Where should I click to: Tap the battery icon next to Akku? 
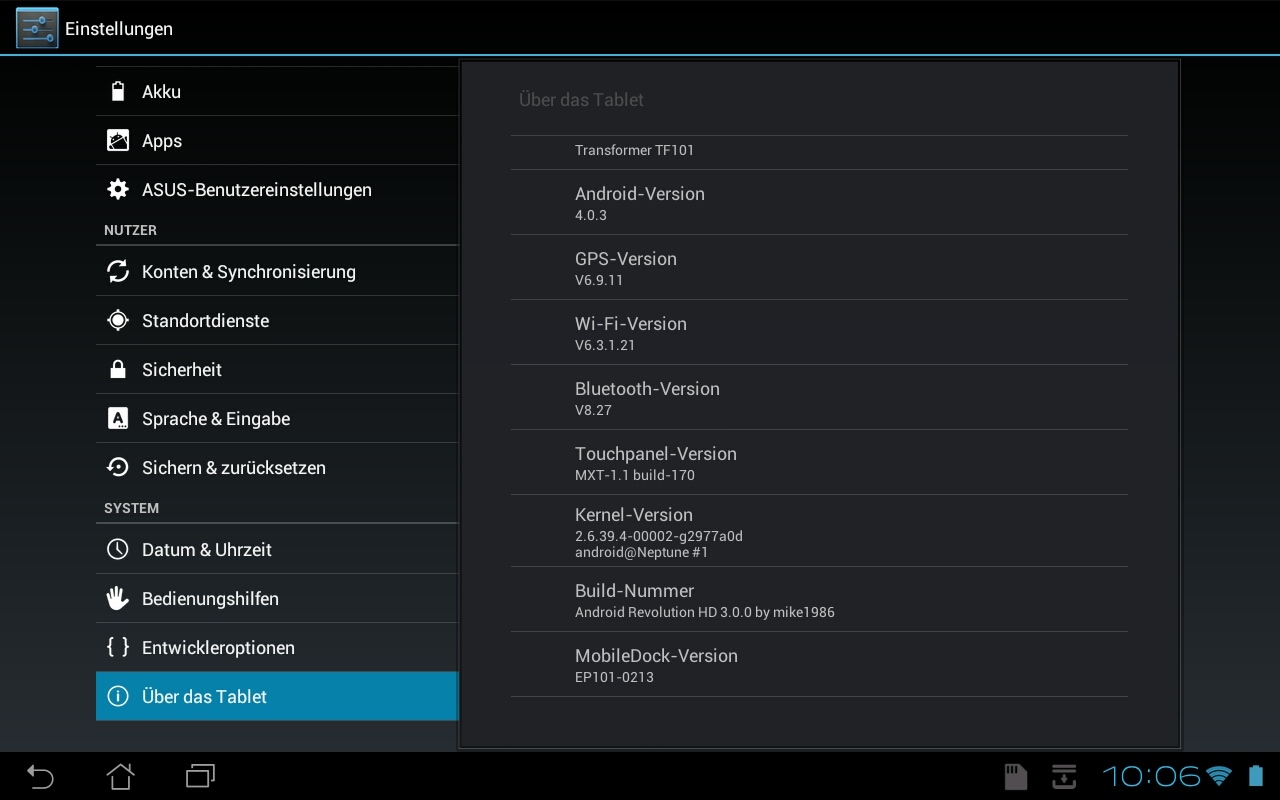(x=118, y=91)
